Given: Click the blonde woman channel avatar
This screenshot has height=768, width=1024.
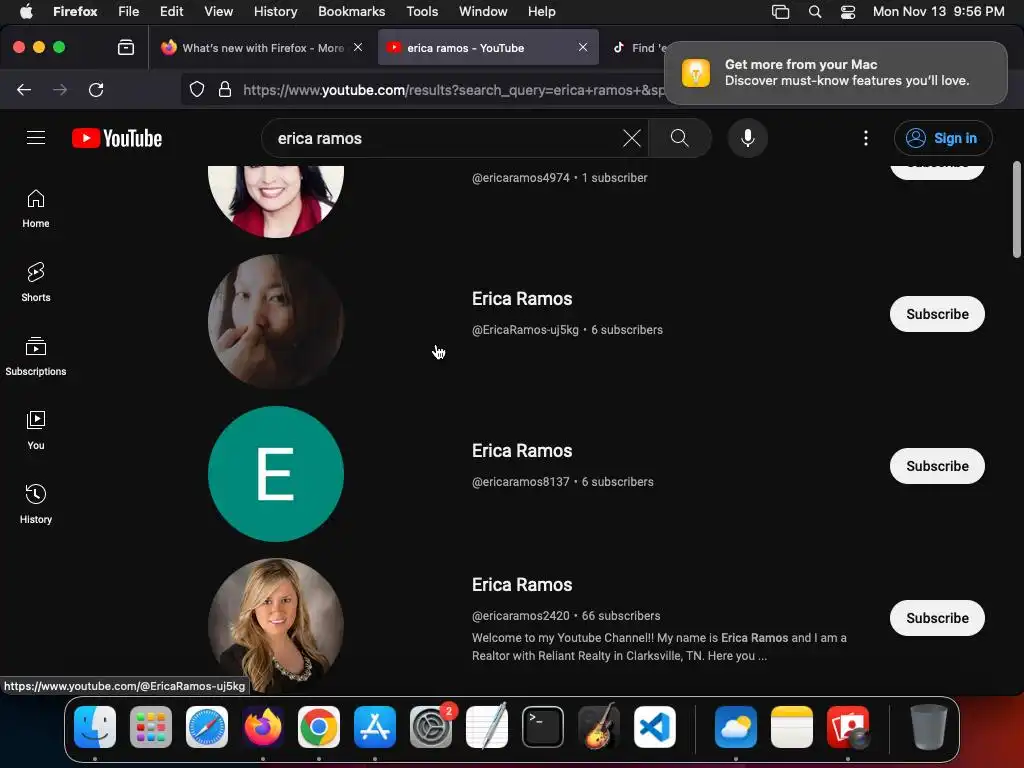Looking at the screenshot, I should click(x=276, y=626).
